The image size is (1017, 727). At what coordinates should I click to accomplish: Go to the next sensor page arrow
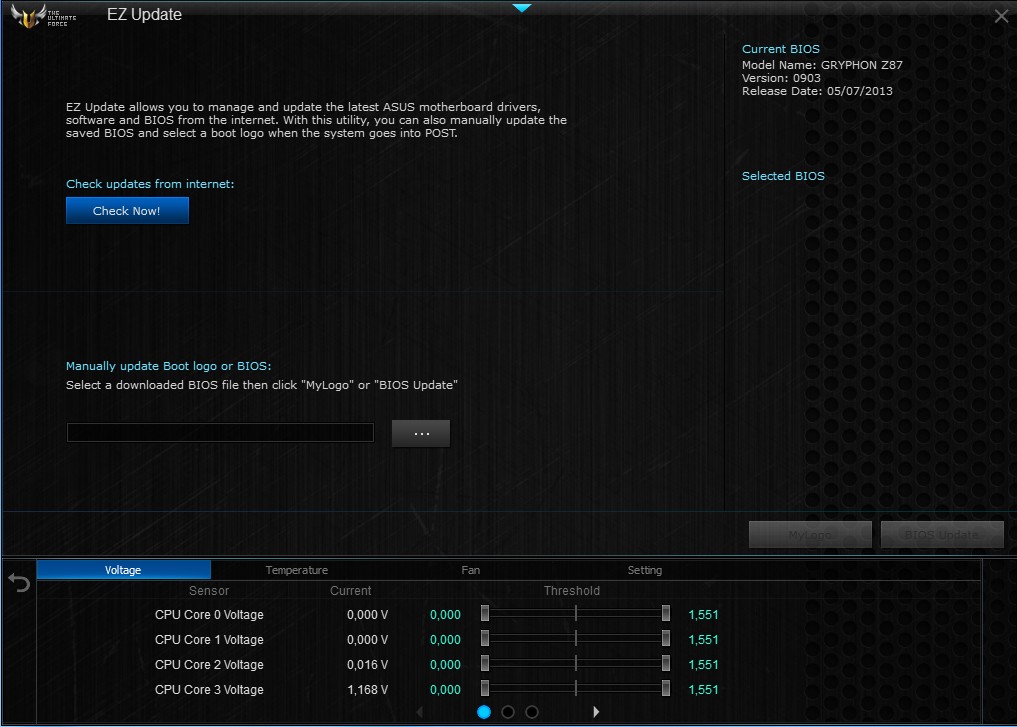click(x=596, y=712)
